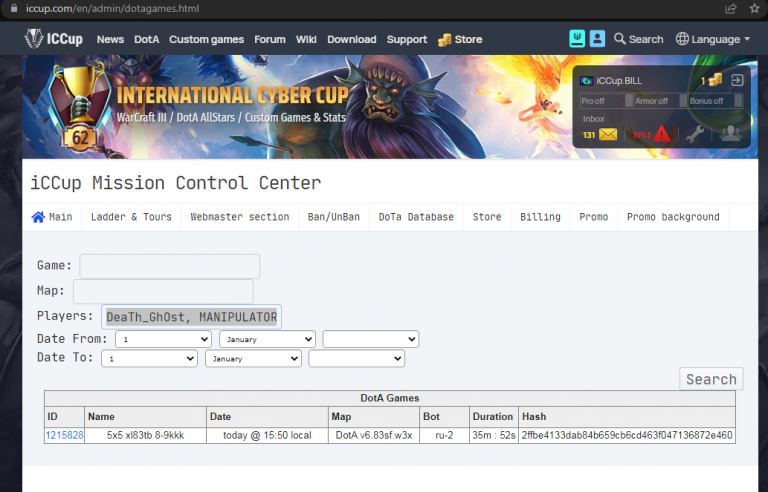Expand the Date From month dropdown
768x492 pixels.
(267, 339)
